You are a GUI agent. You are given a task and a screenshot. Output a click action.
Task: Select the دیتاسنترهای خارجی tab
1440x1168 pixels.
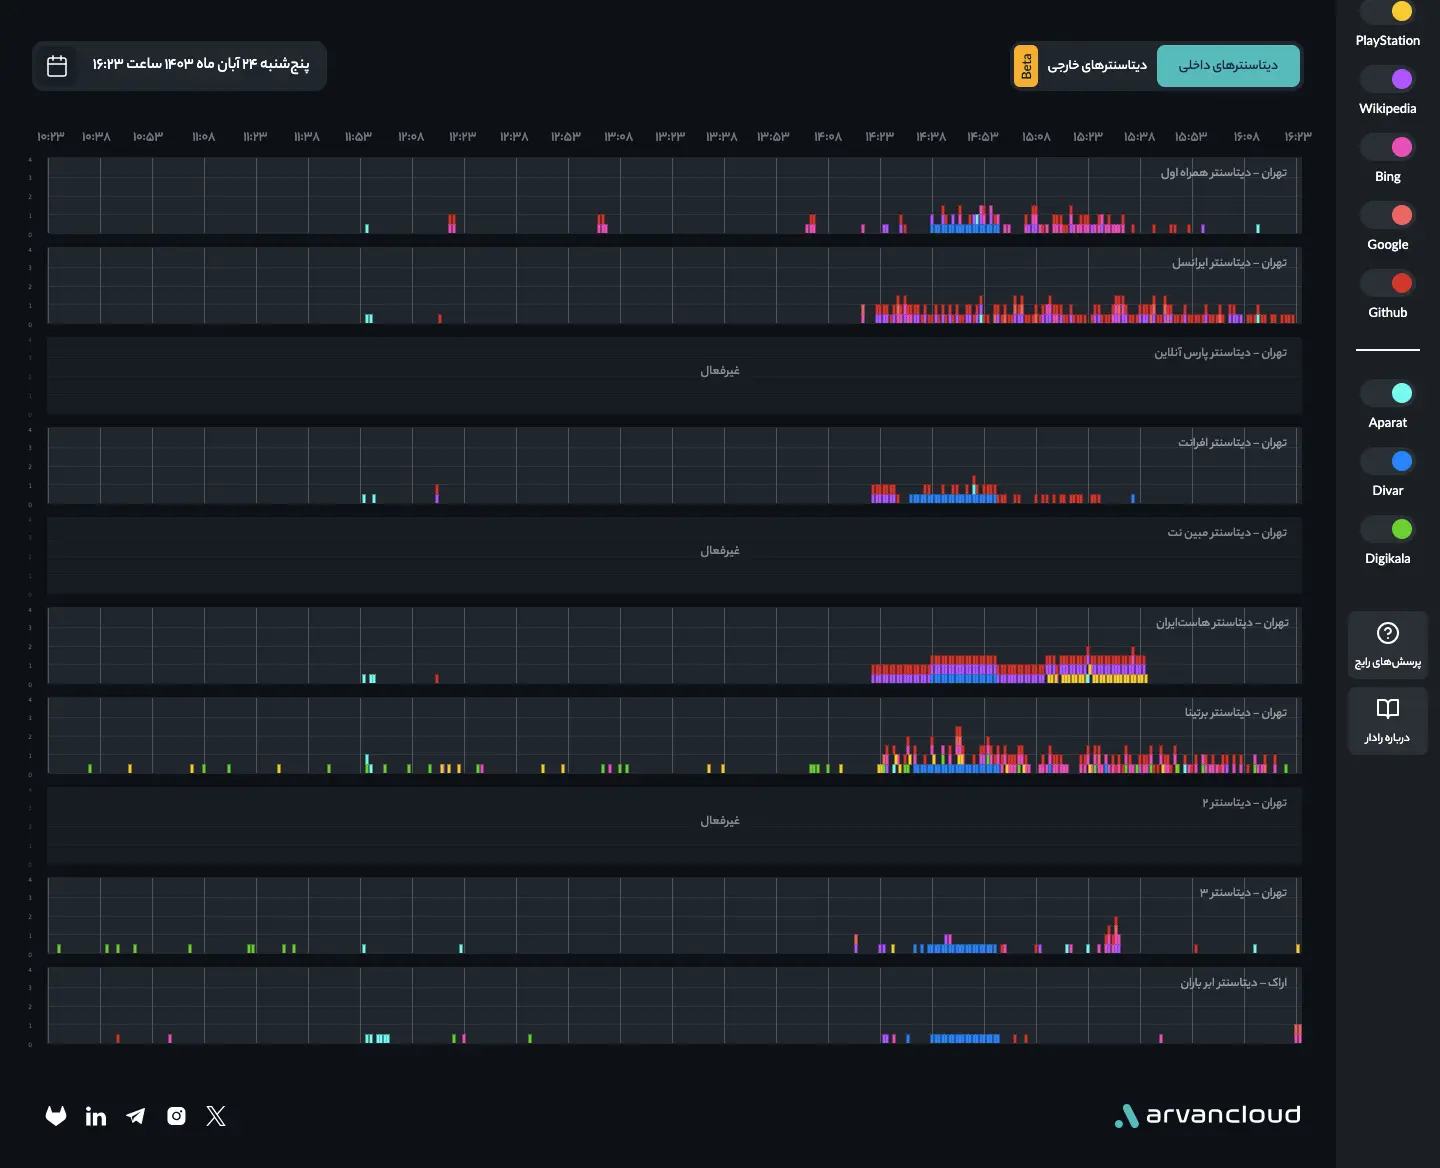pos(1097,66)
